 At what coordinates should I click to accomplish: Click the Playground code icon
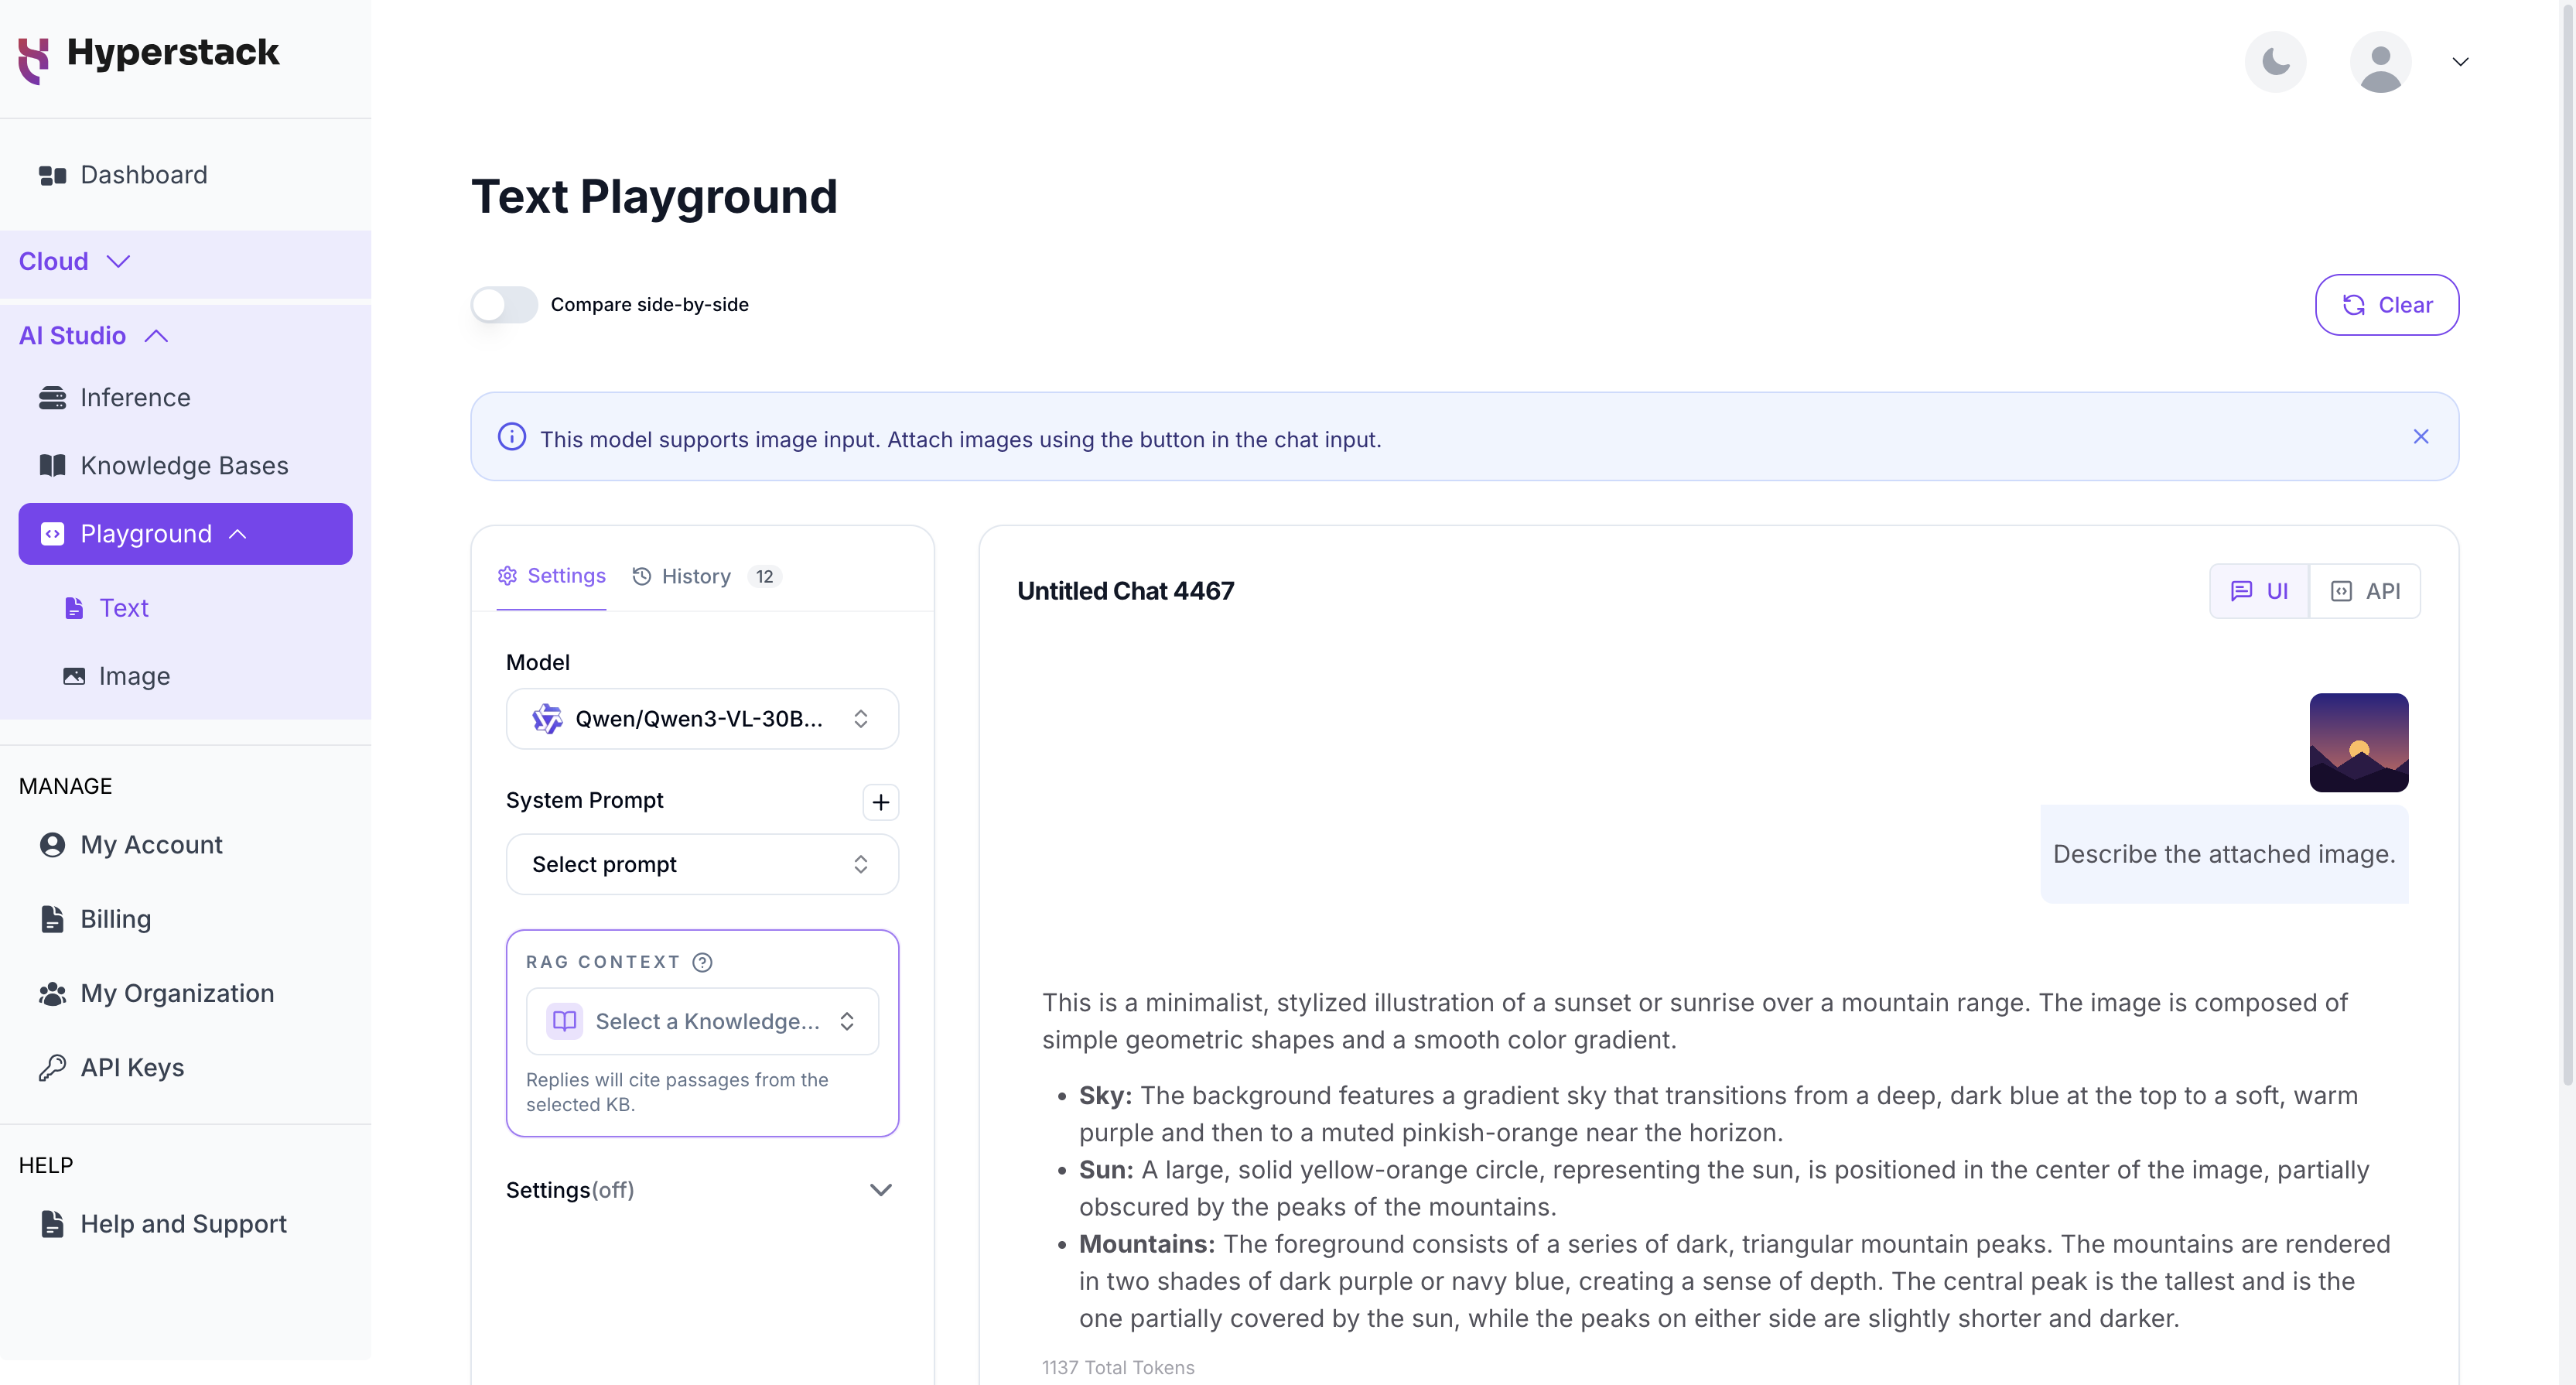tap(52, 534)
